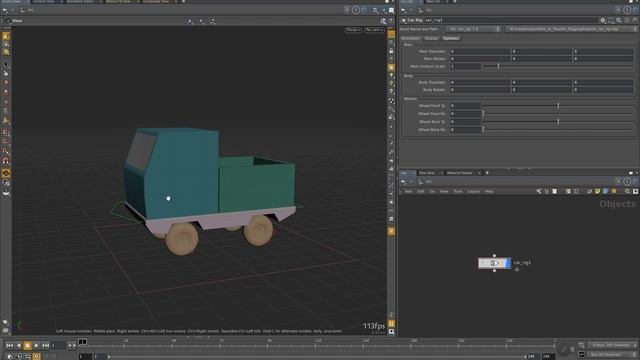640x360 pixels.
Task: Open the Tools menu in network editor
Action: (x=458, y=191)
